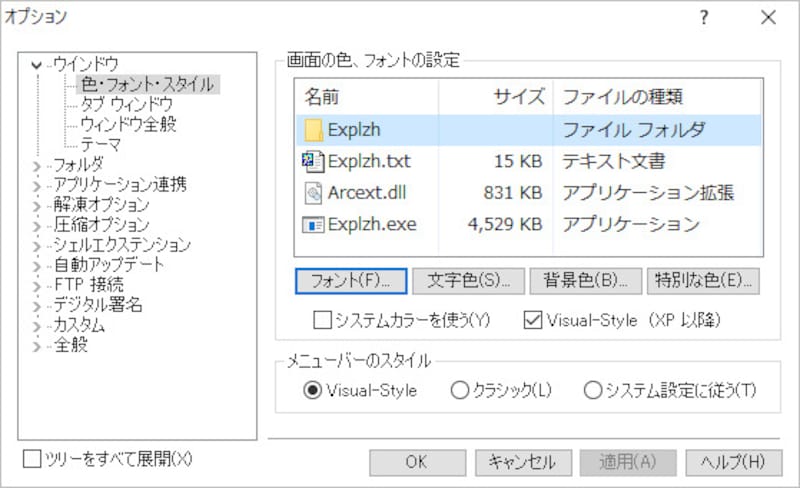Select the Explzh.exe file name

[x=372, y=225]
